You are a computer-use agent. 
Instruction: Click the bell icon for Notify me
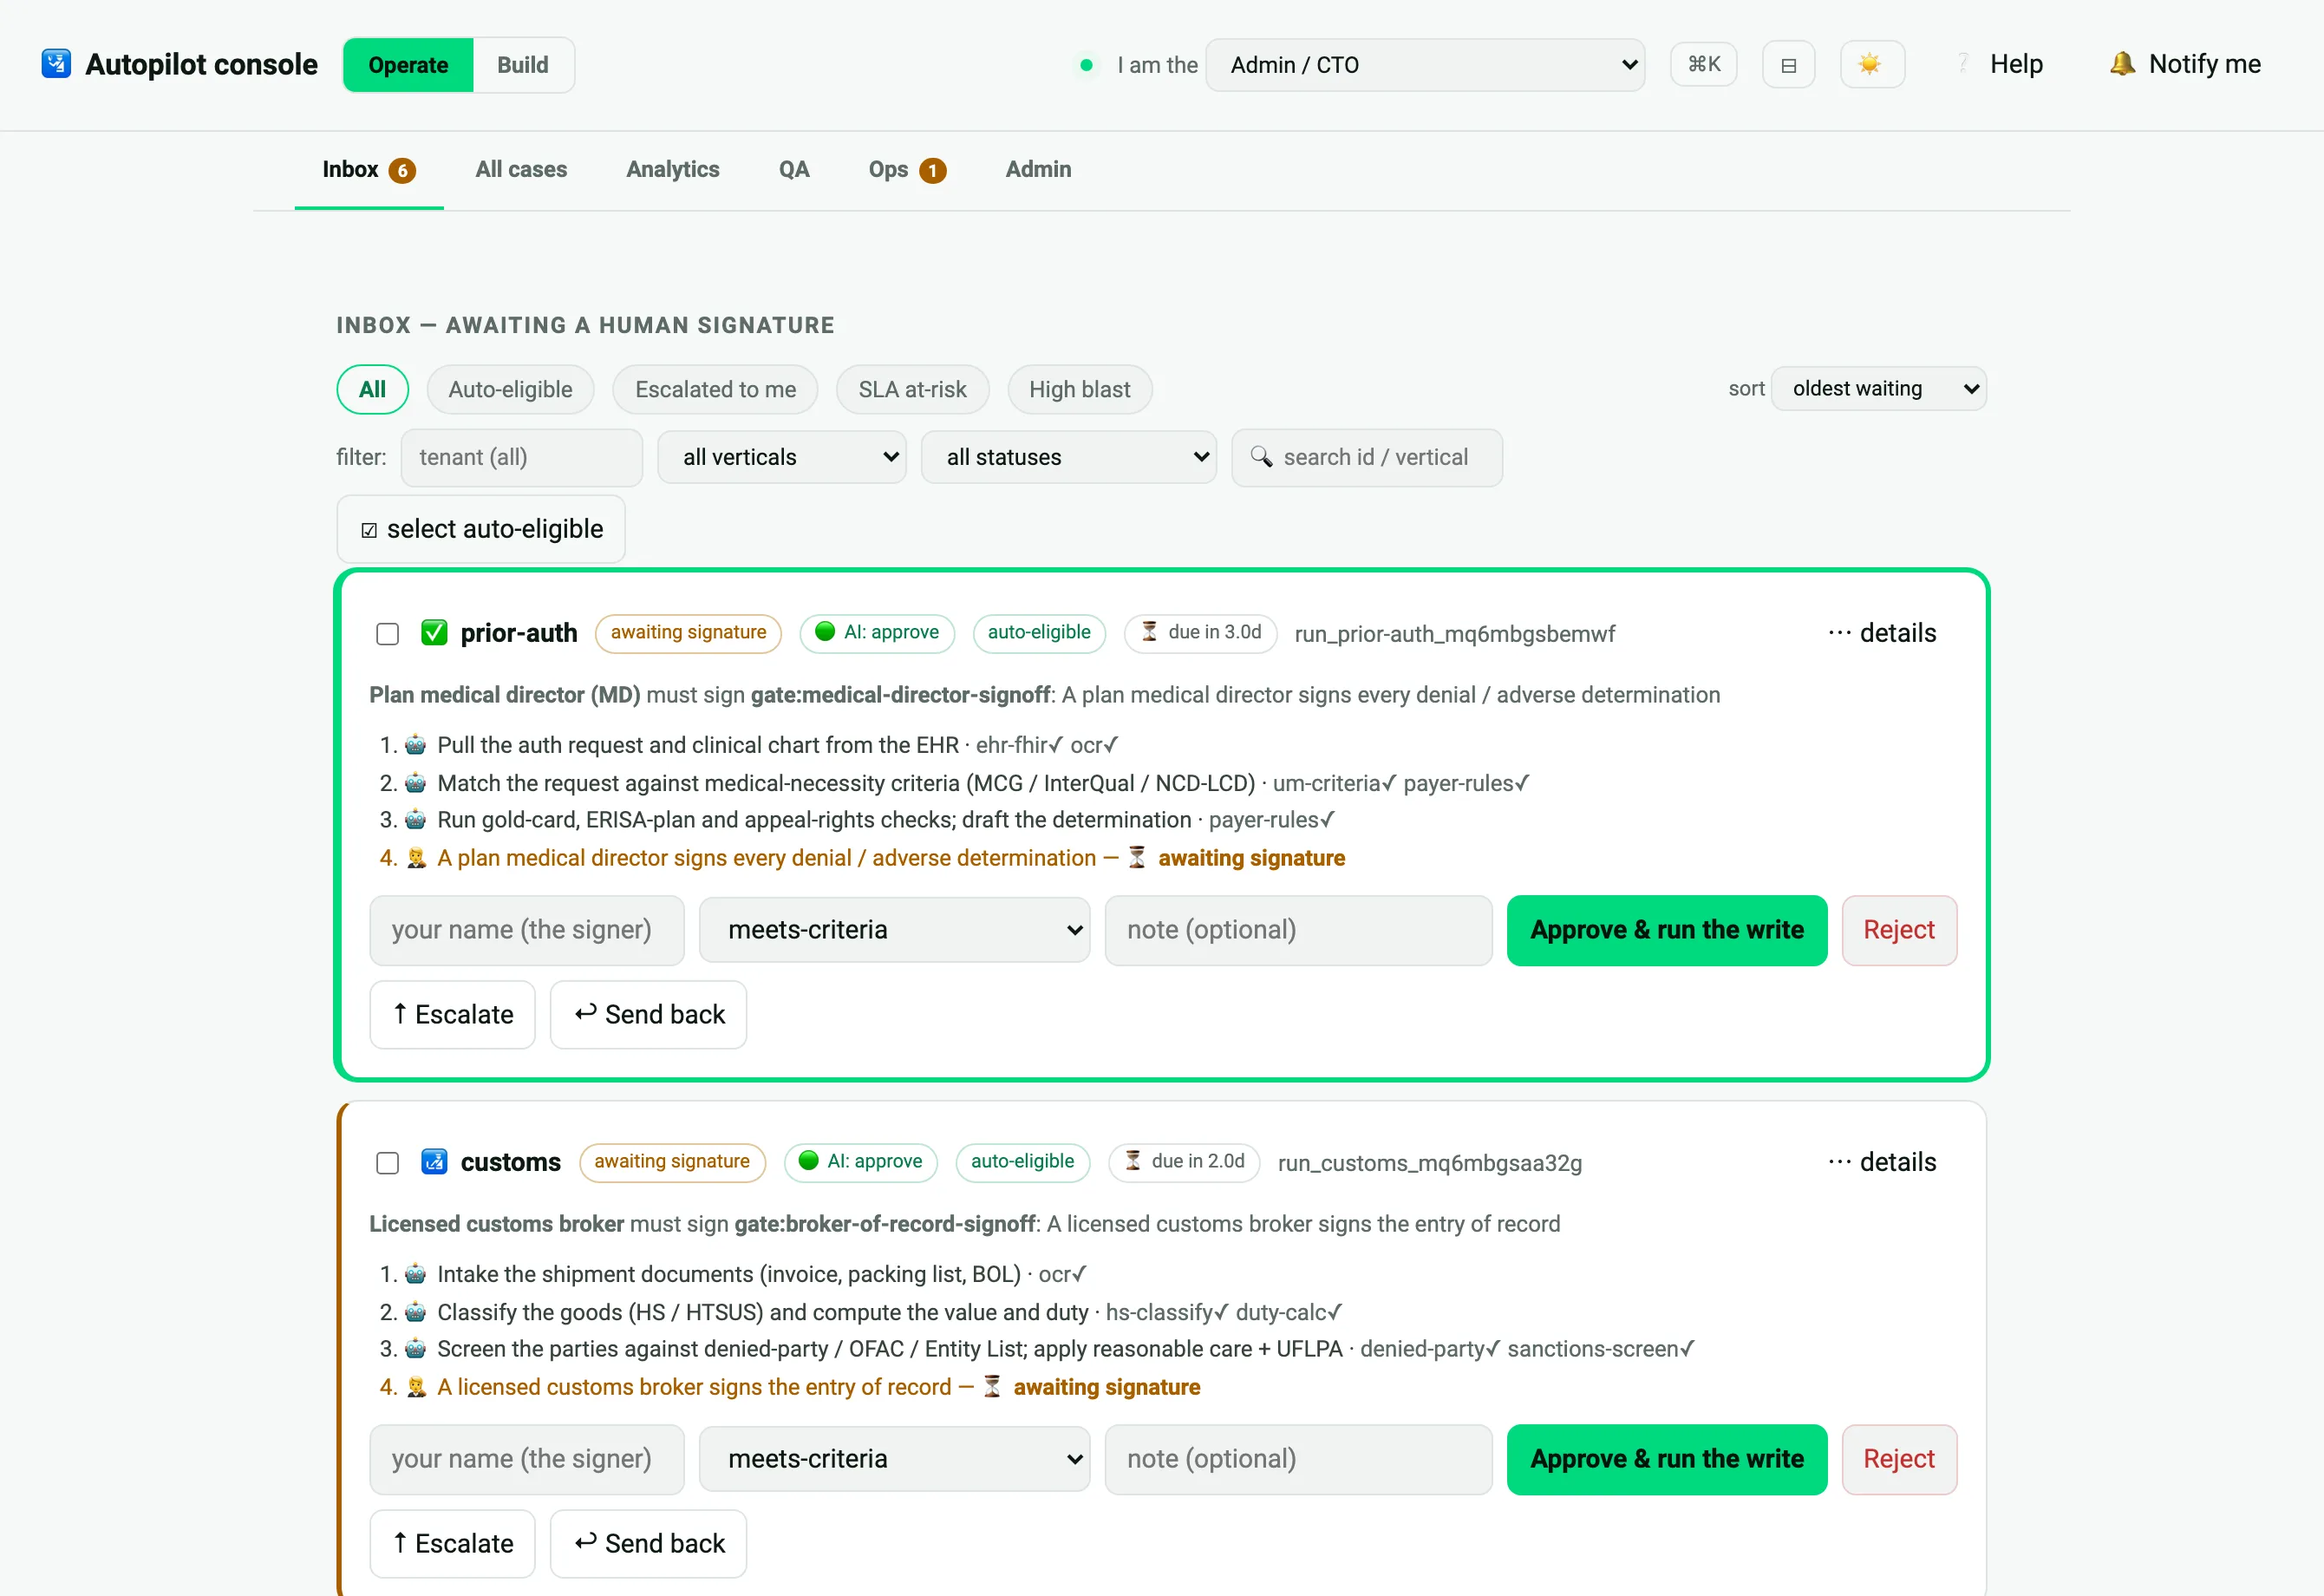2121,64
